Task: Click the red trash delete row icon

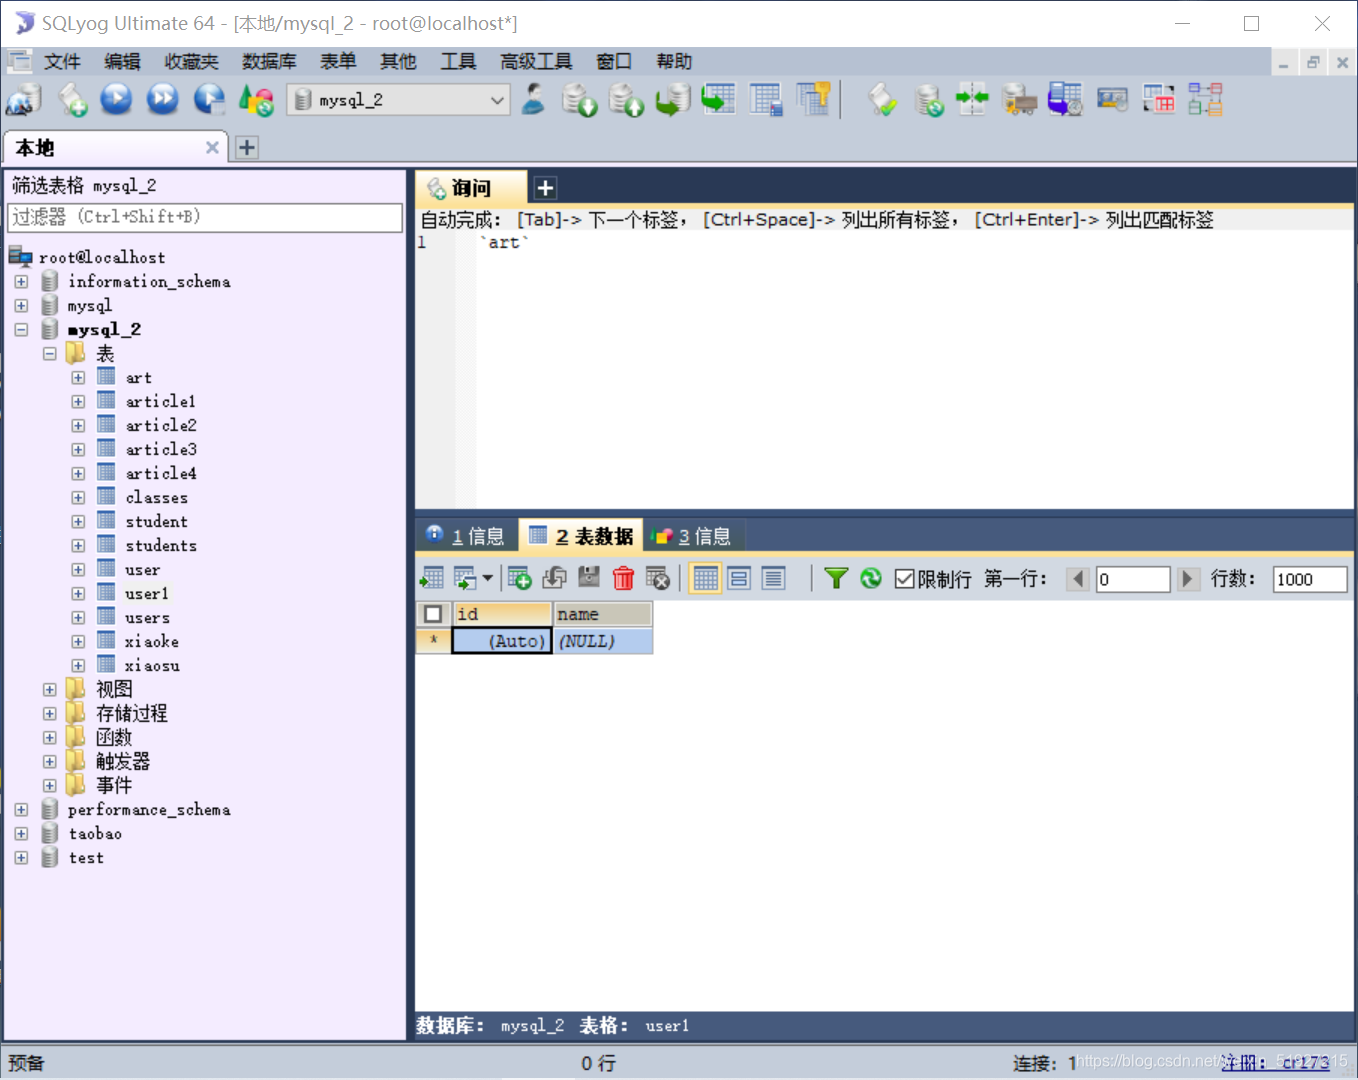Action: click(x=623, y=578)
